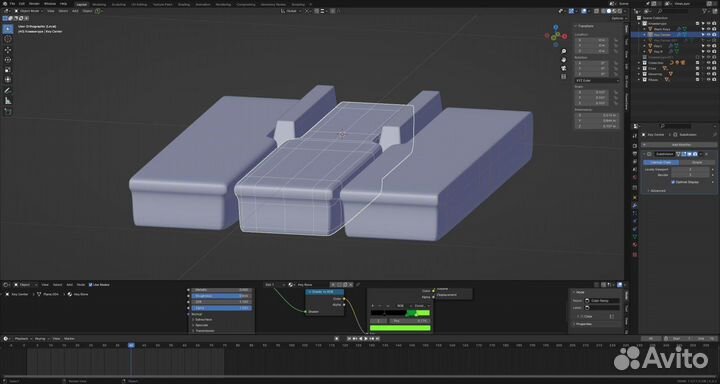Select the 3D Cursor tool

coord(8,40)
